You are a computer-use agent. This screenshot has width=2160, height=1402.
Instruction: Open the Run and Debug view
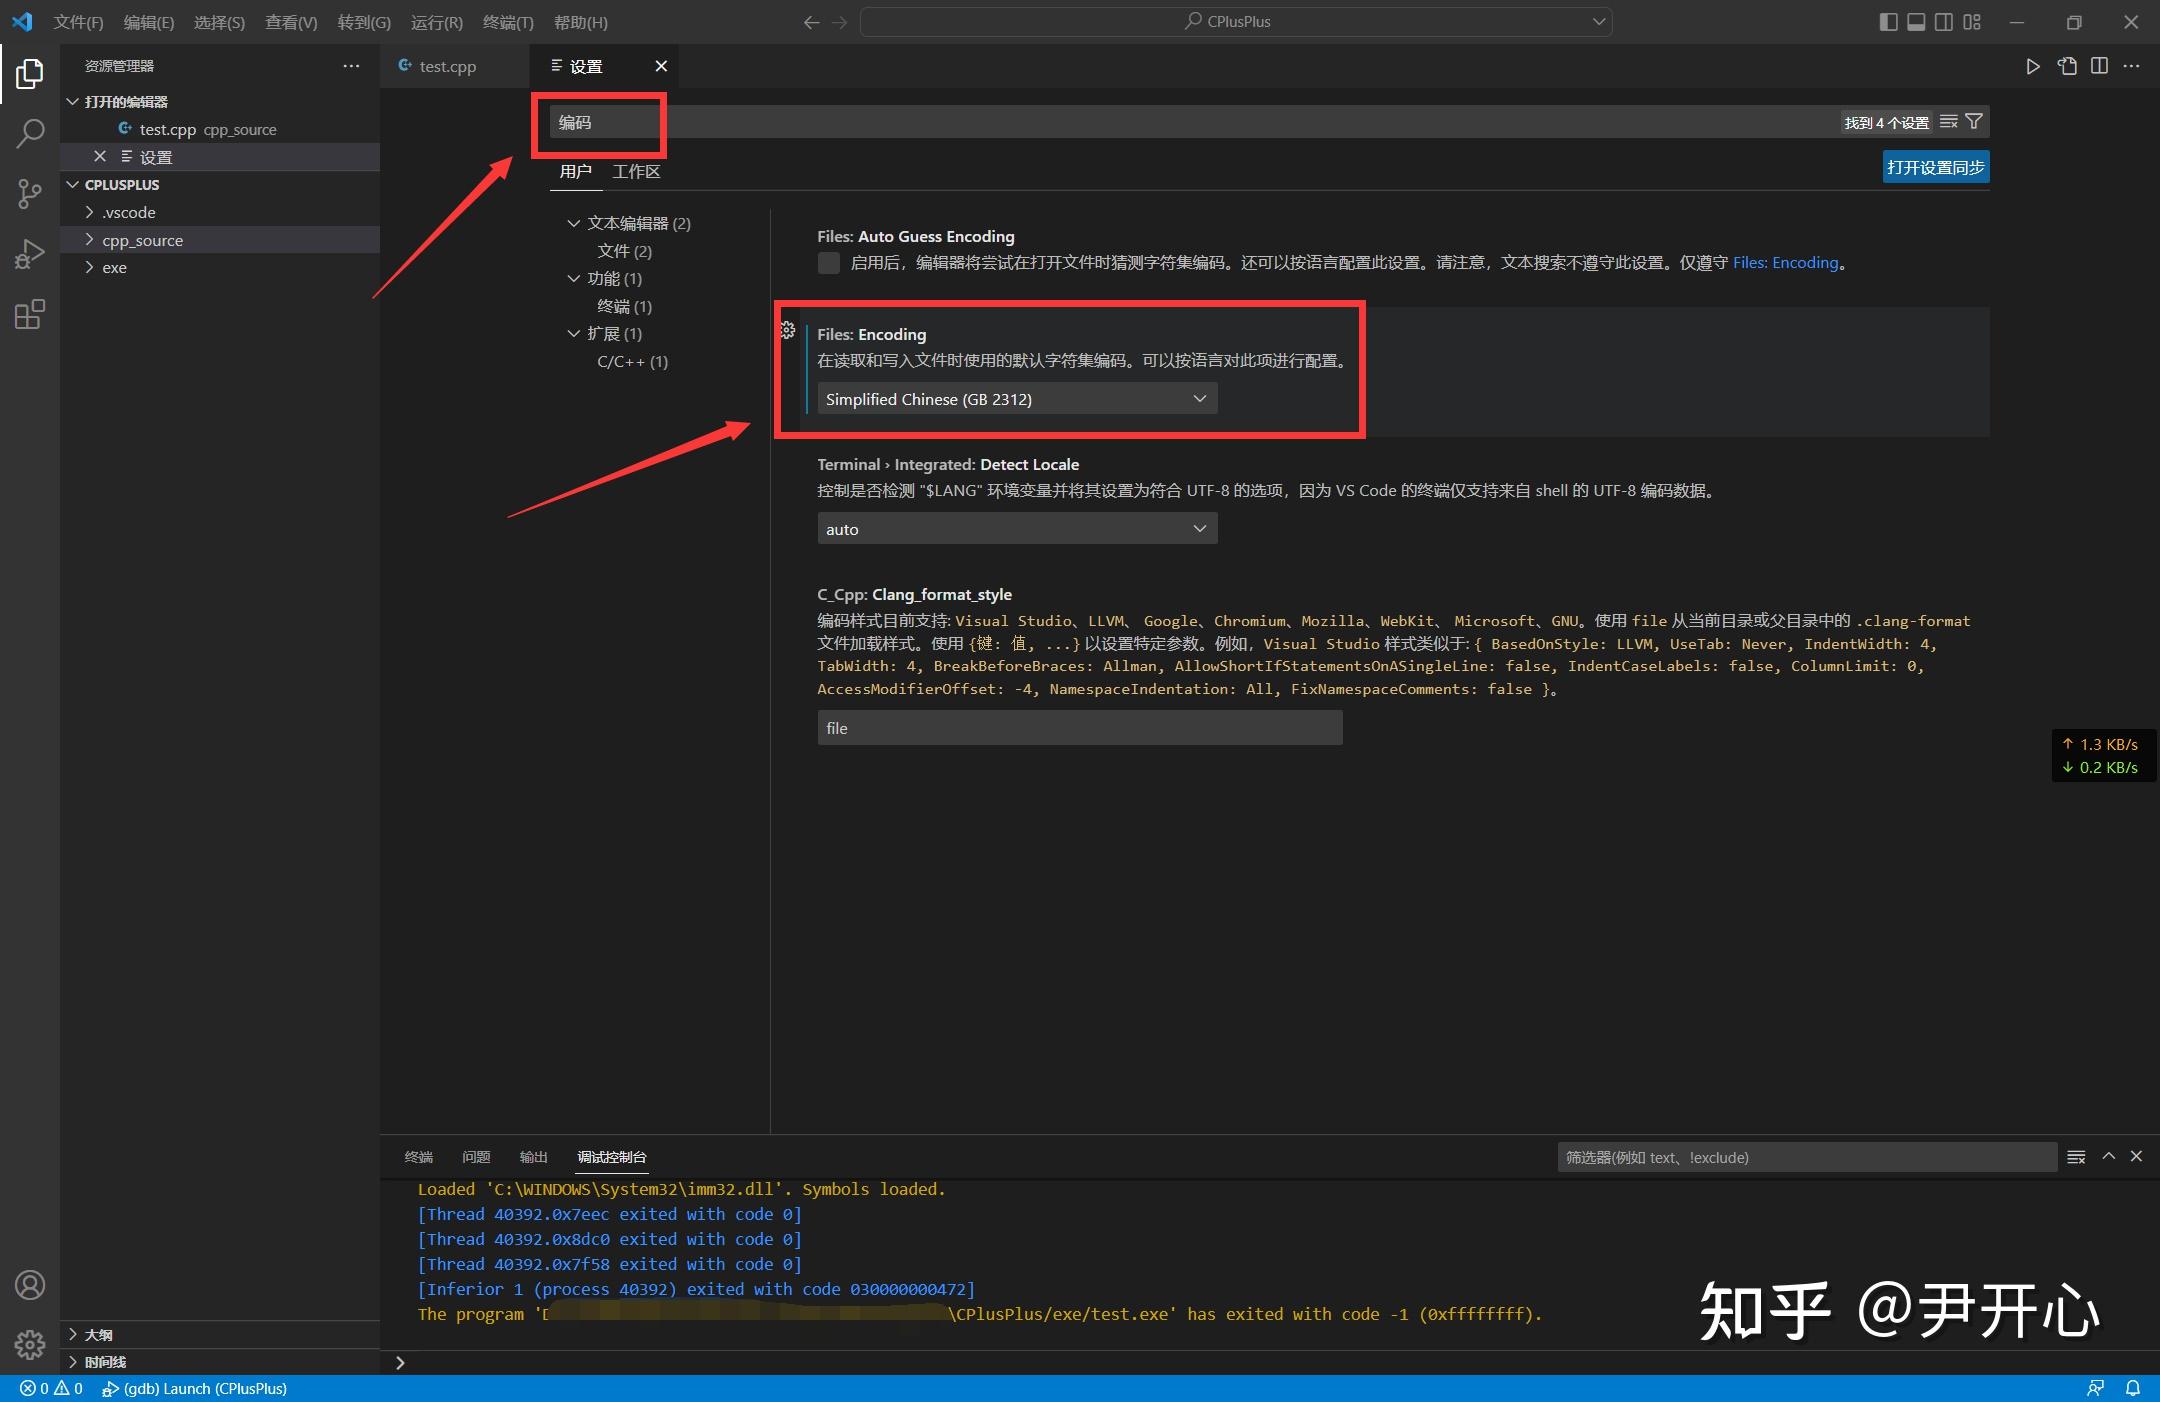[30, 254]
